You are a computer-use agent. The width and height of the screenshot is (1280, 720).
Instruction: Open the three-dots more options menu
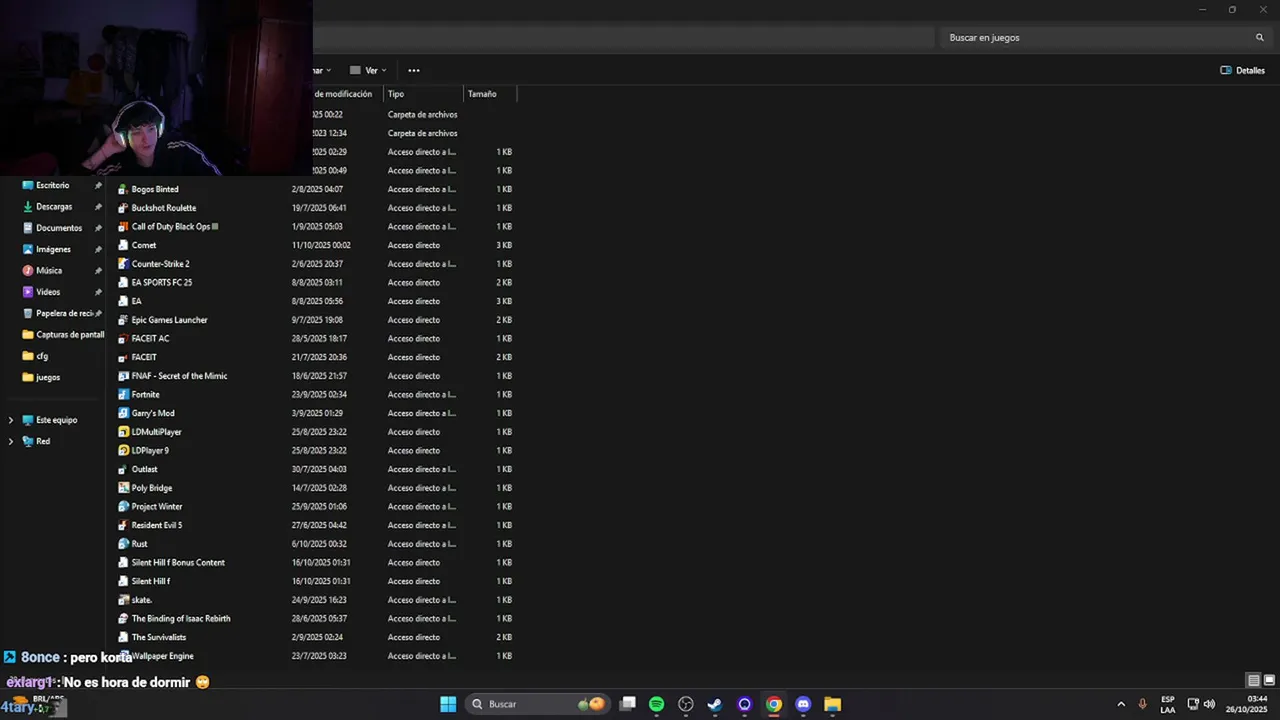click(414, 71)
